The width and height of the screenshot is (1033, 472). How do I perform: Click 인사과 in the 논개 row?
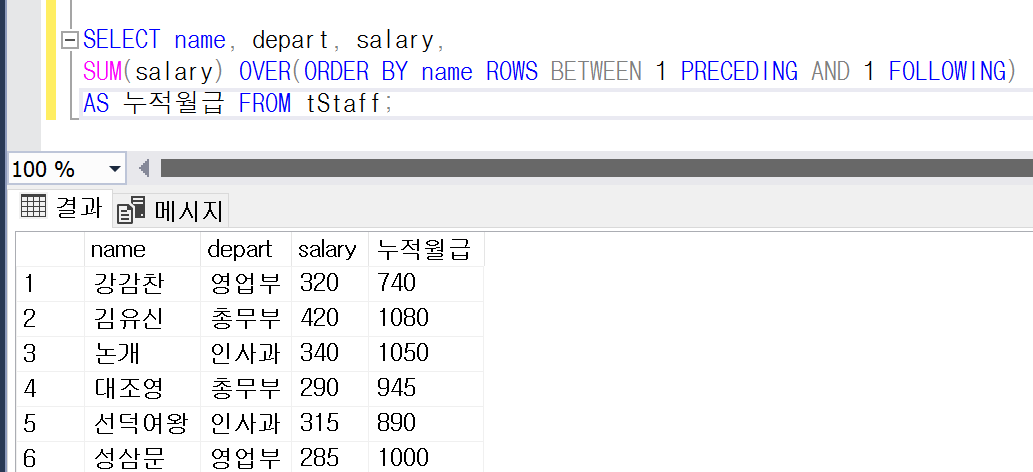(246, 353)
